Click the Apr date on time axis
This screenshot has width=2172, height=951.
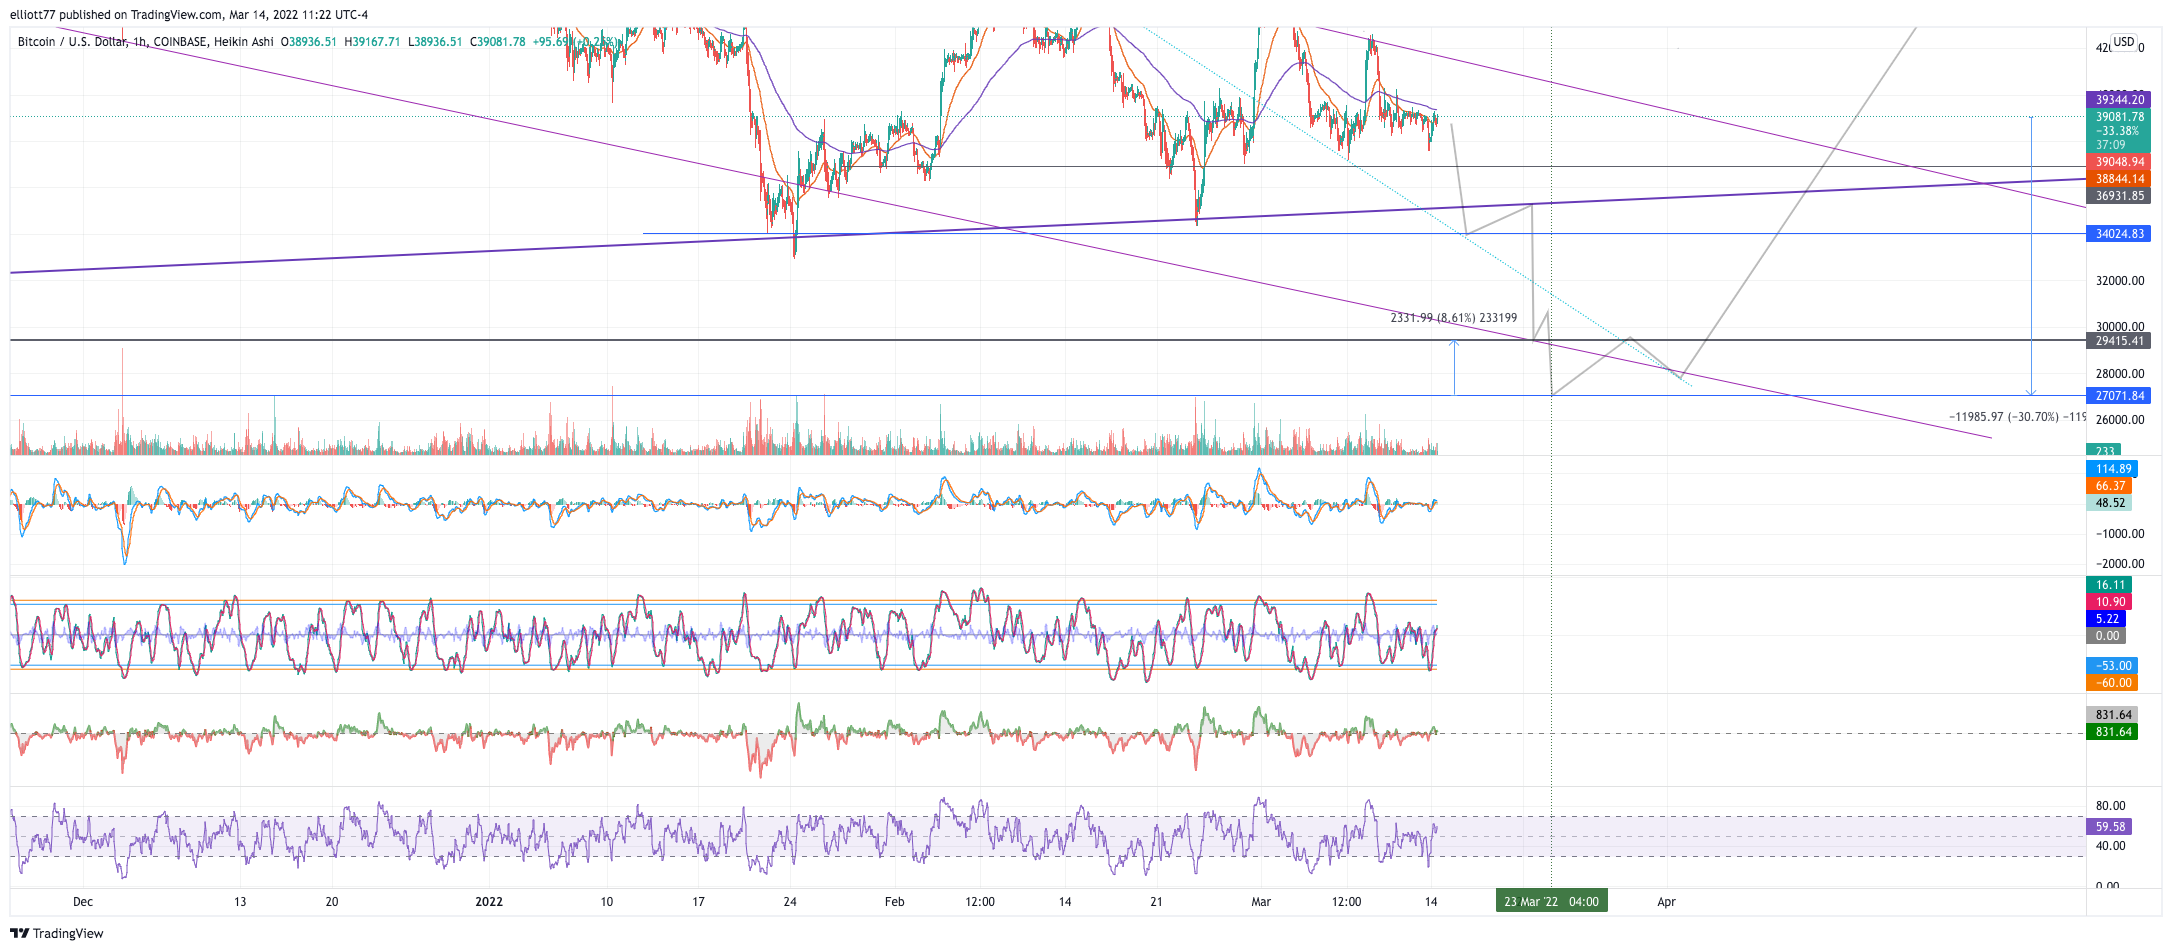[1666, 902]
